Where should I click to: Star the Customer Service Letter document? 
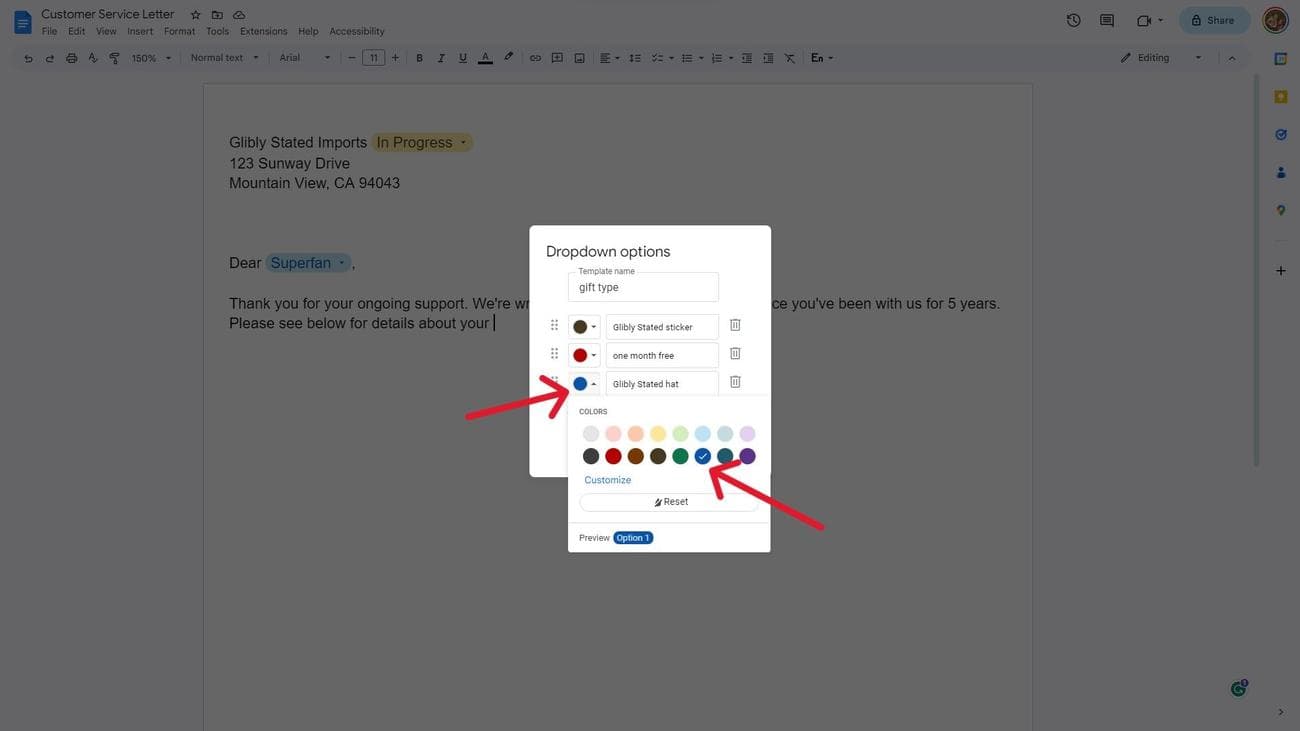[196, 15]
